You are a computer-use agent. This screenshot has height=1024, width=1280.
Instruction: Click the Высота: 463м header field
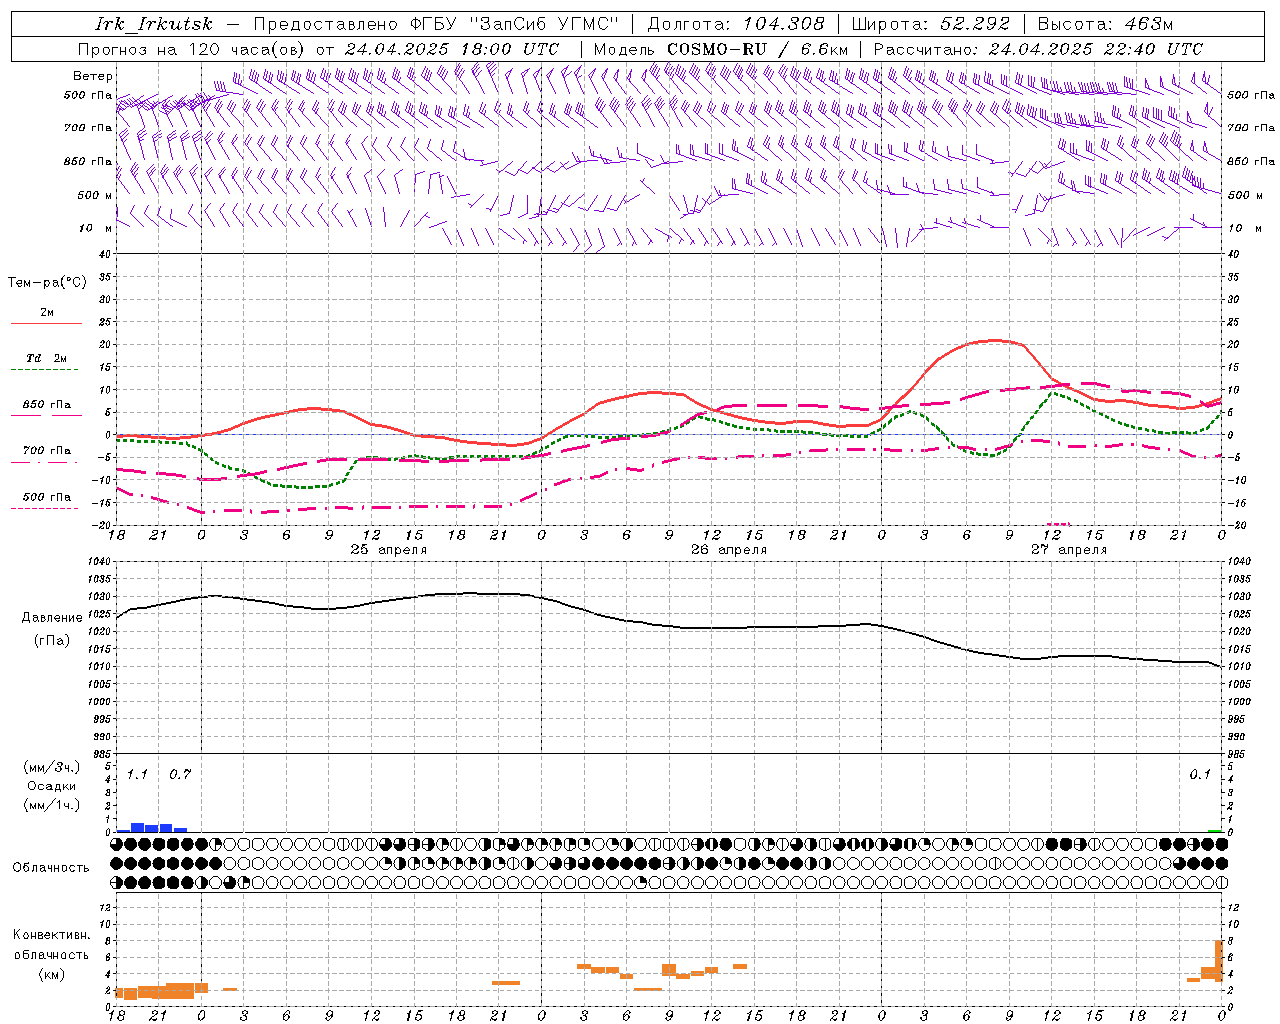point(1105,24)
